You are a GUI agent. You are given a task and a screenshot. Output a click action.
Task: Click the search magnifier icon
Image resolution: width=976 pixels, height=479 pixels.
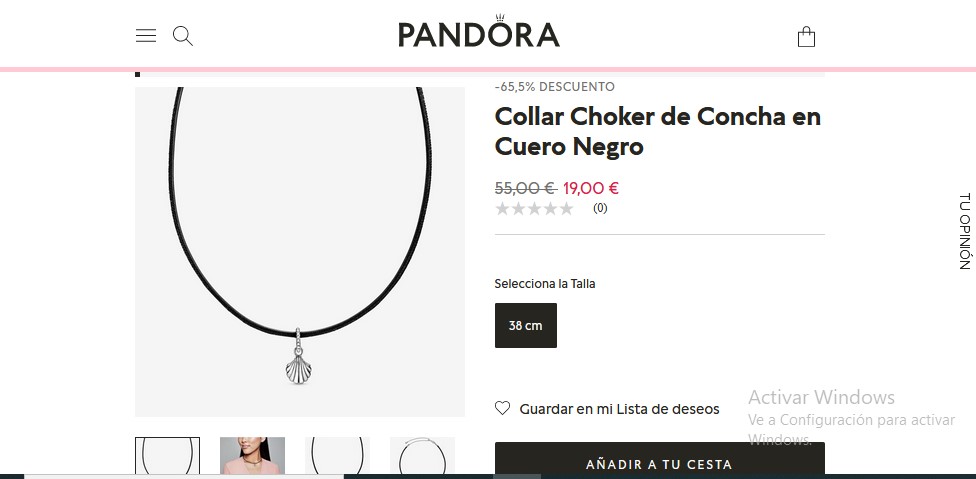182,36
